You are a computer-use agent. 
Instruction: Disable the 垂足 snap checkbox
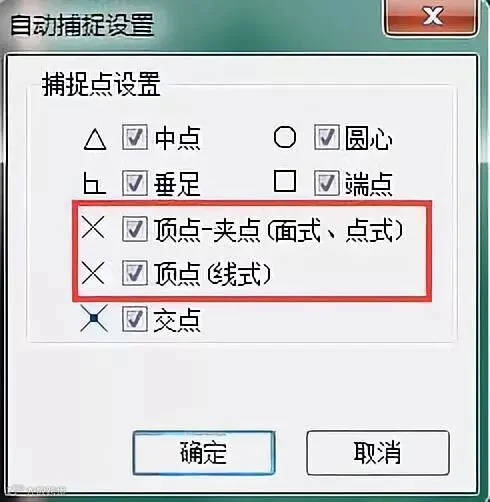coord(135,183)
